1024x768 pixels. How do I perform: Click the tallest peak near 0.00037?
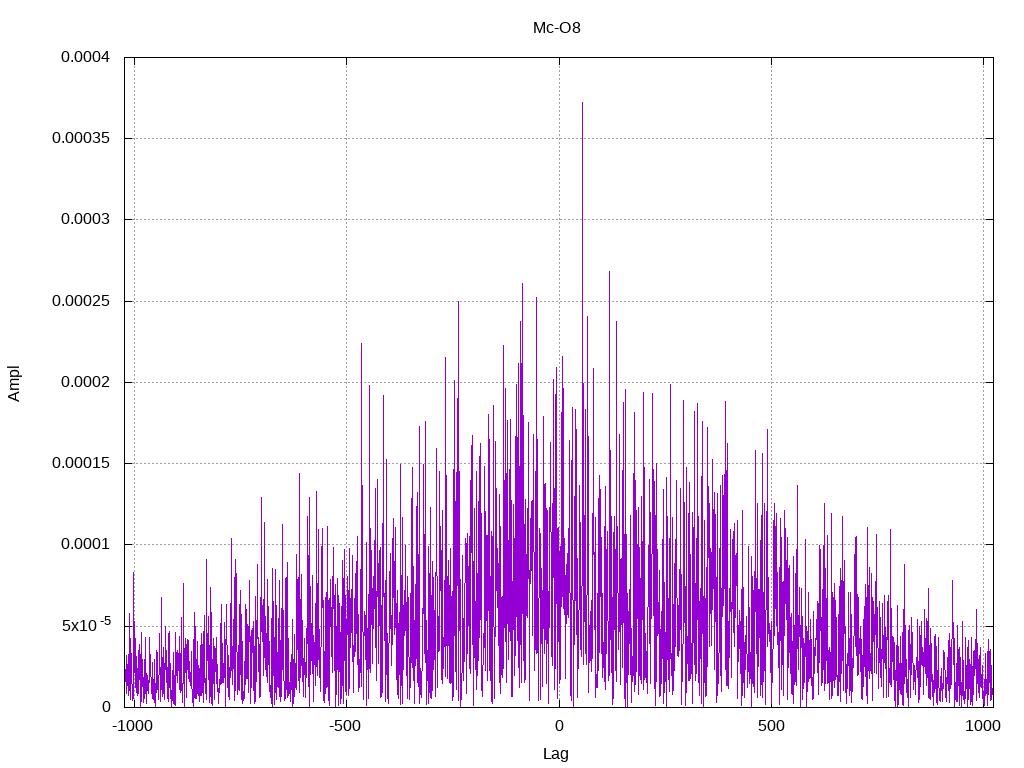point(583,103)
